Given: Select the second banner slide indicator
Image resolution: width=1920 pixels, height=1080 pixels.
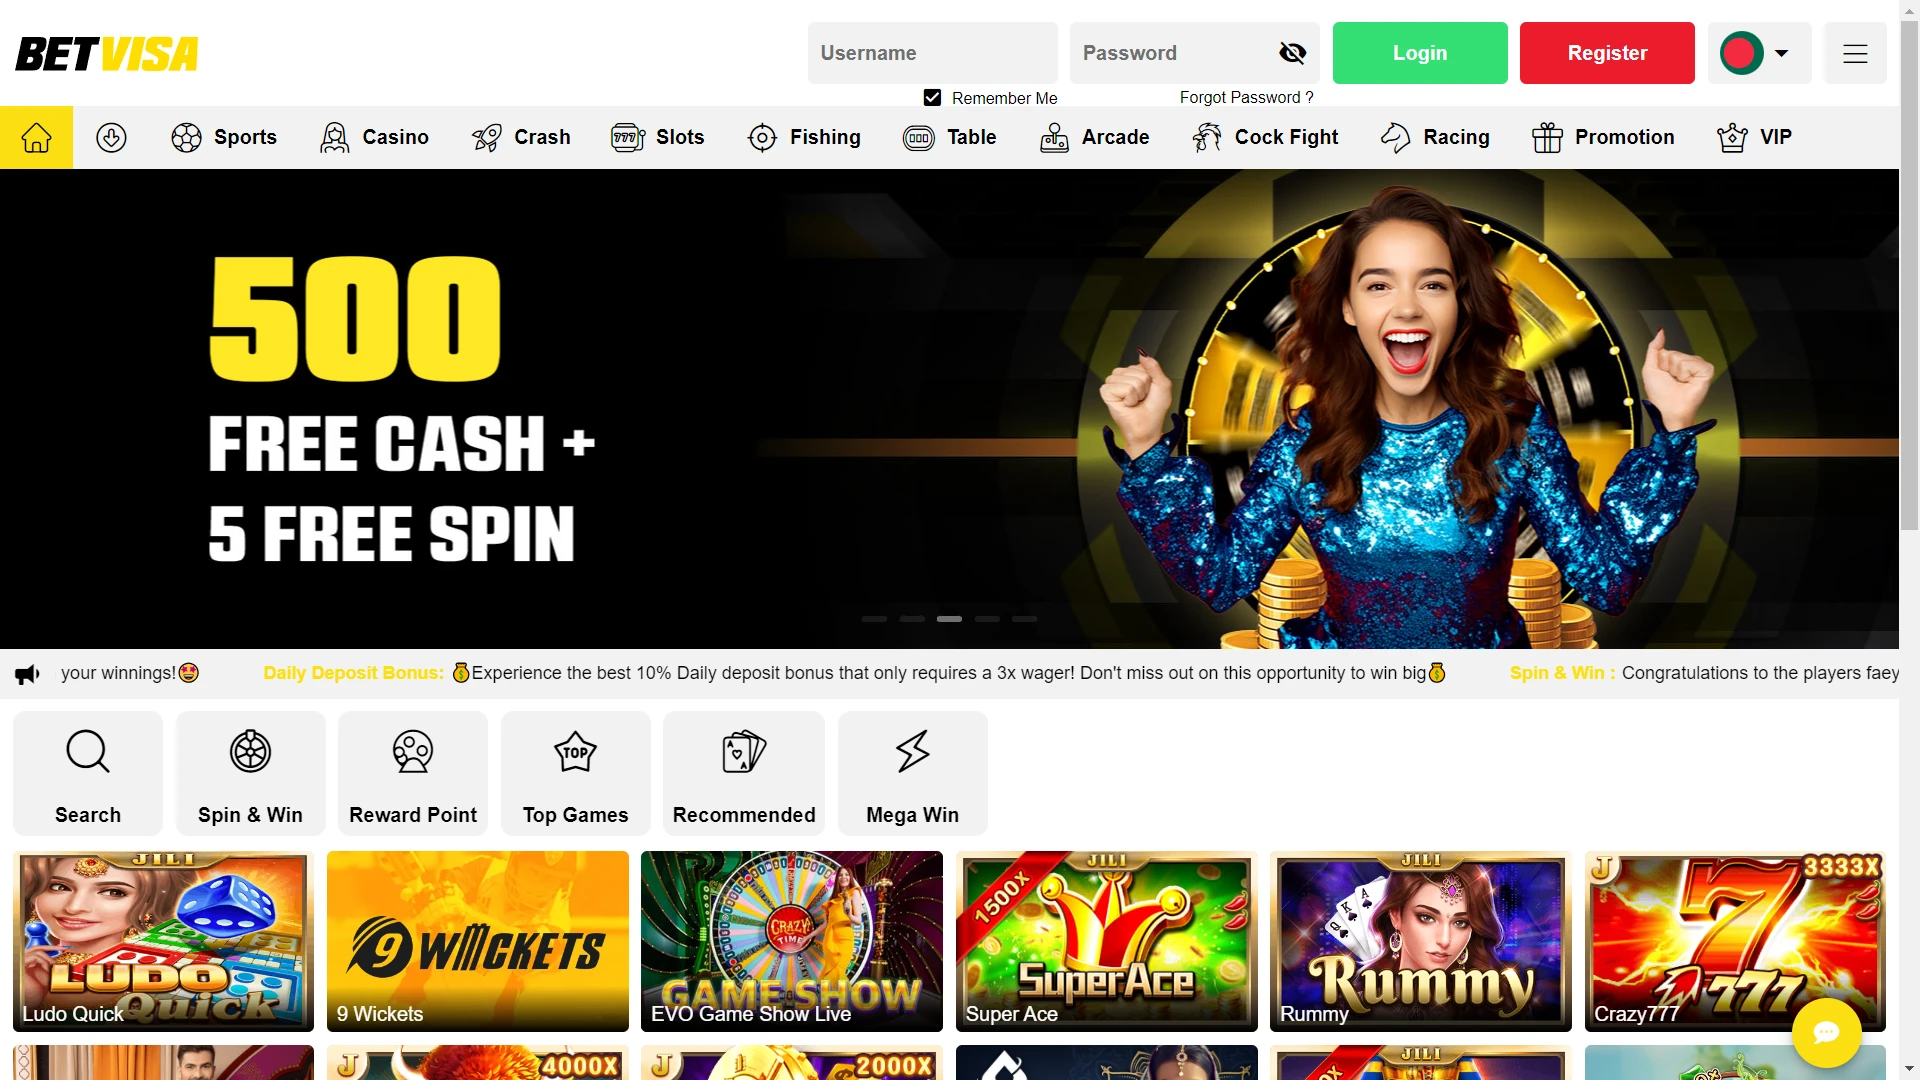Looking at the screenshot, I should click(x=912, y=619).
